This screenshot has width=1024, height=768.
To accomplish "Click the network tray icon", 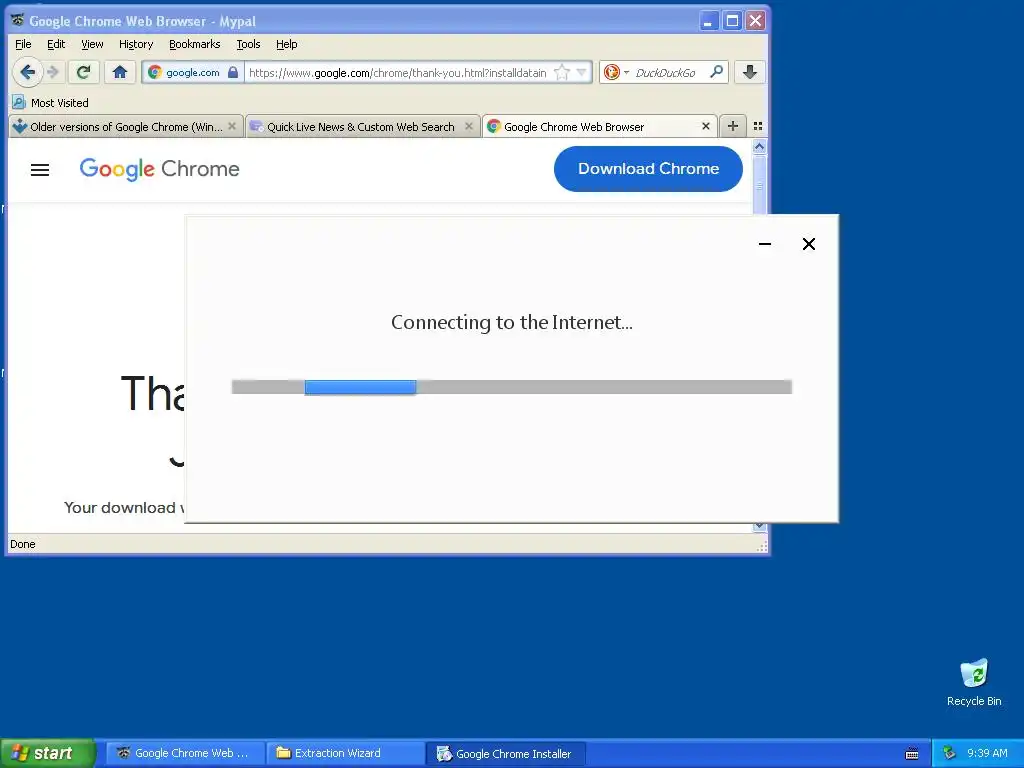I will [949, 753].
